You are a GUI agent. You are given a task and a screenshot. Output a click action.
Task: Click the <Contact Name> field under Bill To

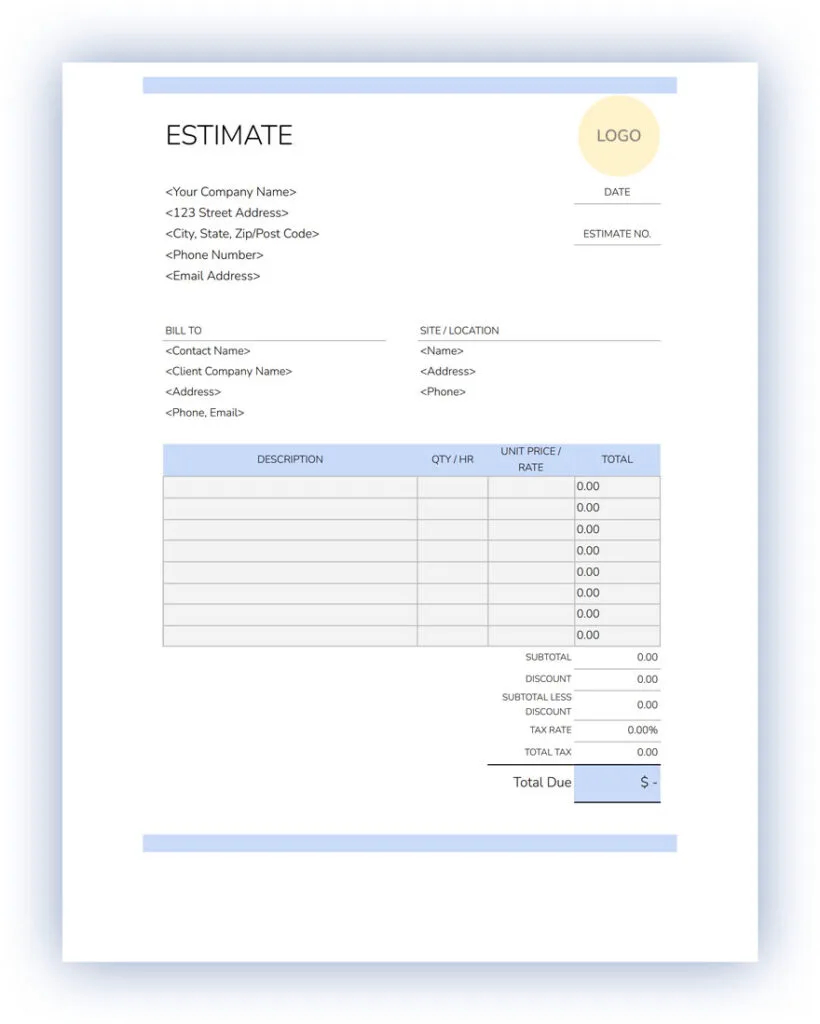208,351
